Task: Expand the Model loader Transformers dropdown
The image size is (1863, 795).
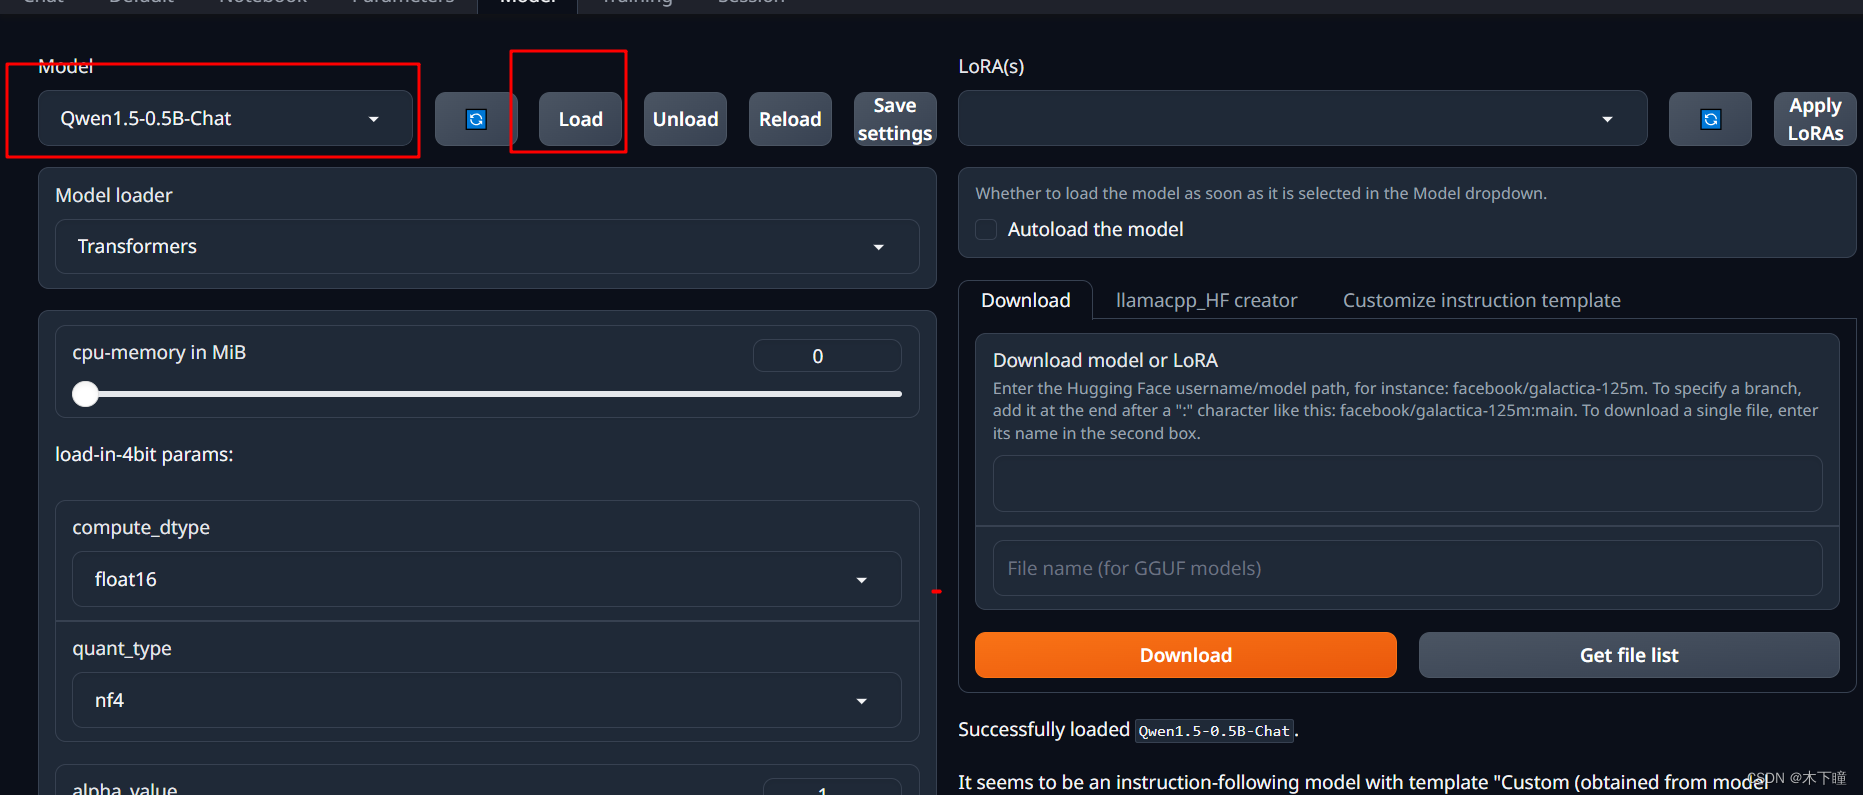Action: coord(487,246)
